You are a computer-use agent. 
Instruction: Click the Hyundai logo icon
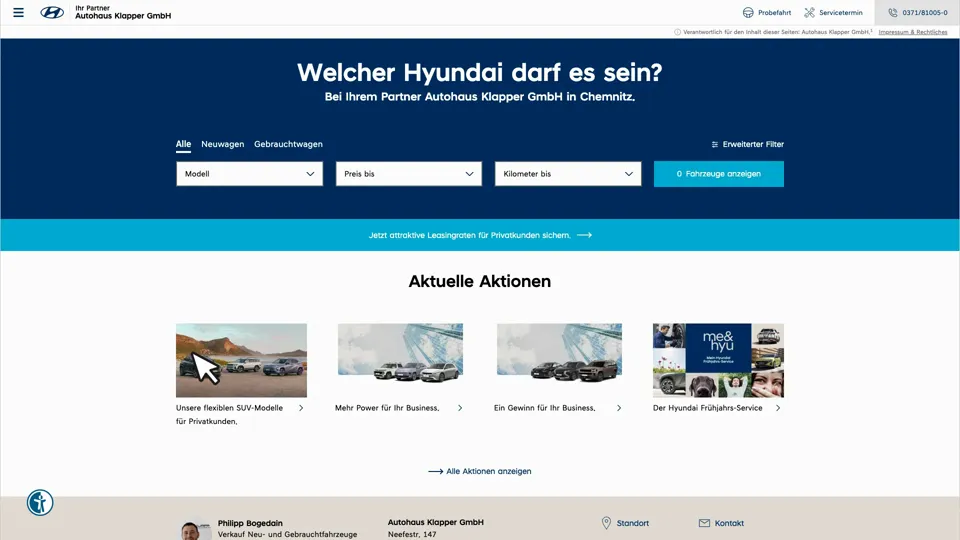[x=52, y=12]
